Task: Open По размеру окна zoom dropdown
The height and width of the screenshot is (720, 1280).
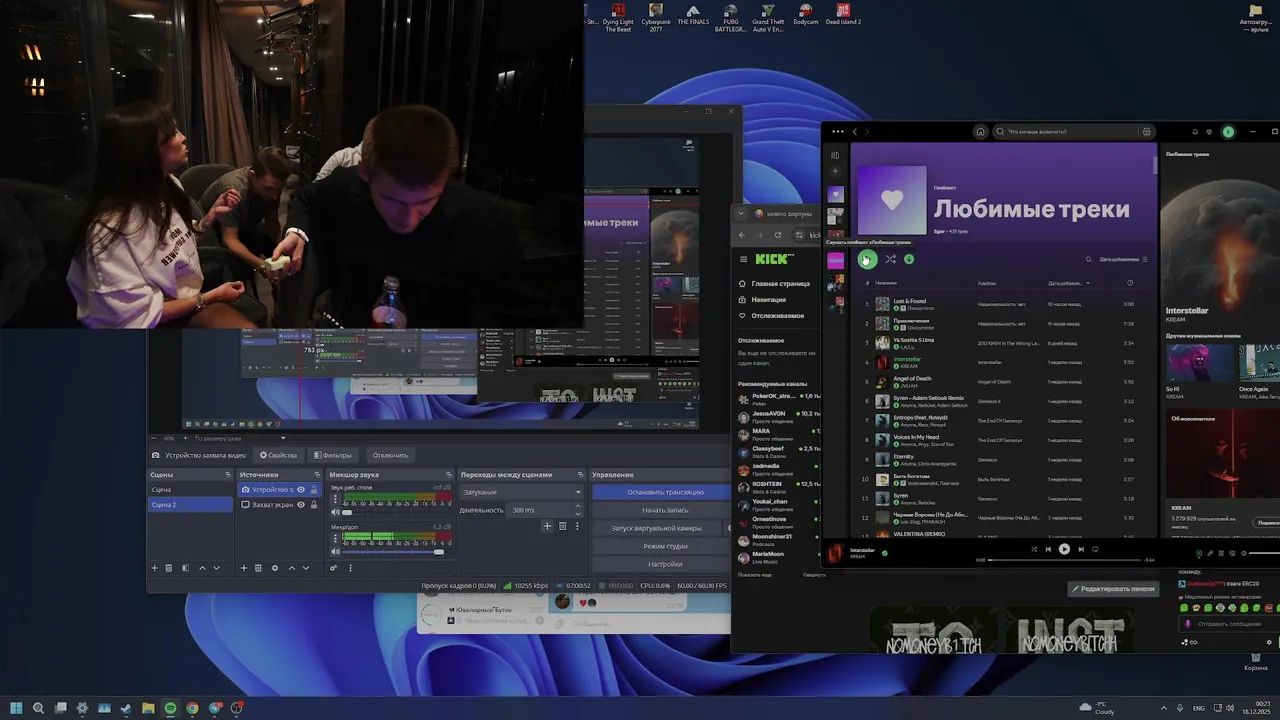Action: point(239,438)
